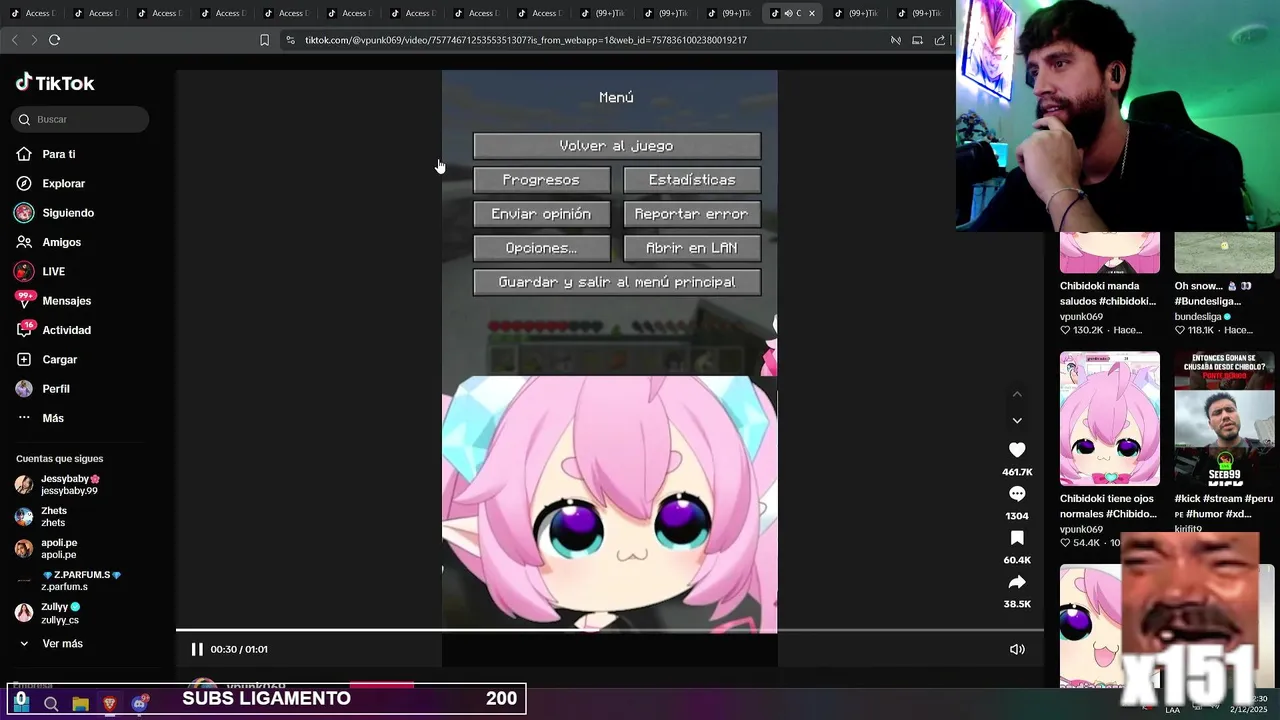
Task: Open followed account jessybaby
Action: [x=70, y=485]
